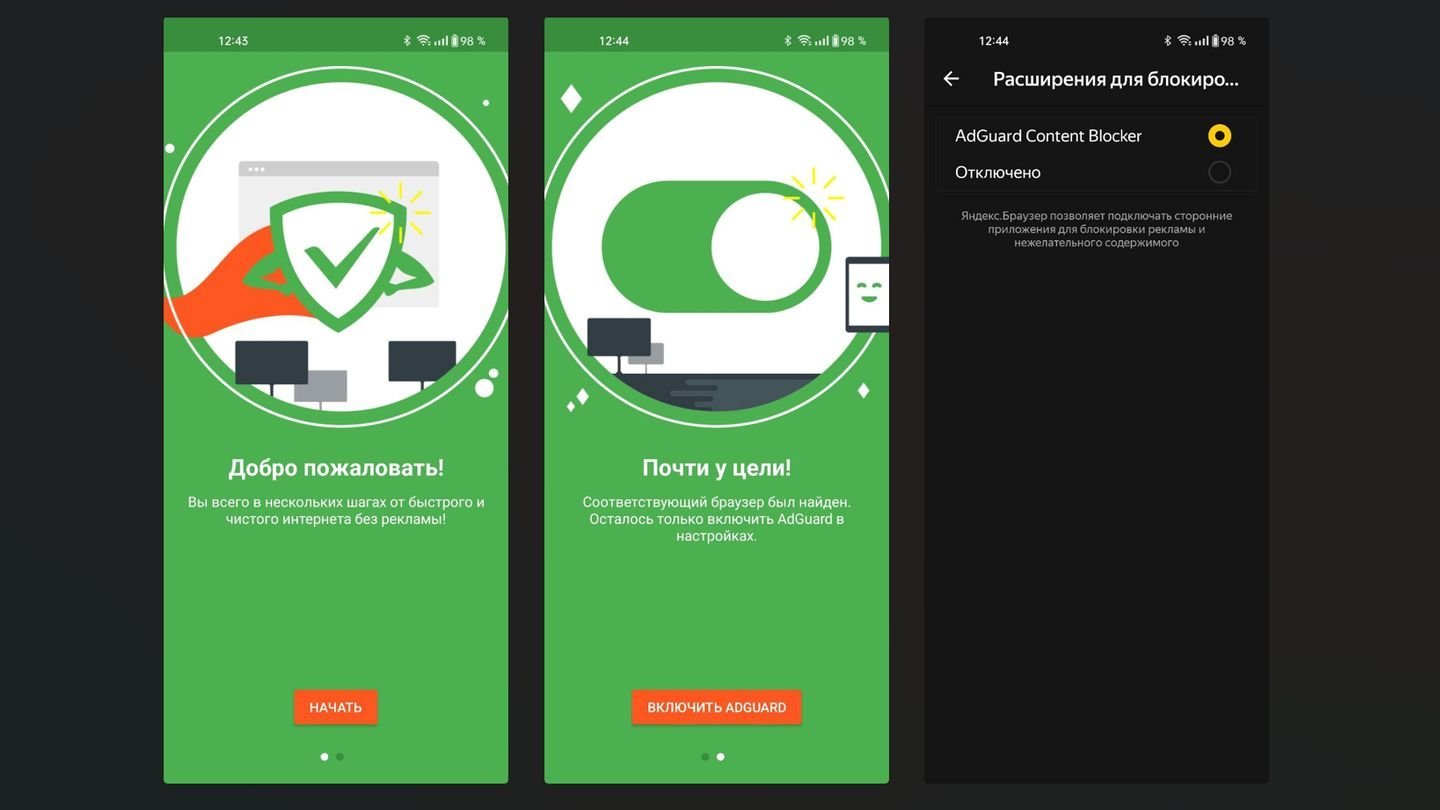Image resolution: width=1440 pixels, height=810 pixels.
Task: Tap the ВКЛЮЧИТЬ ADGUARD button
Action: point(716,707)
